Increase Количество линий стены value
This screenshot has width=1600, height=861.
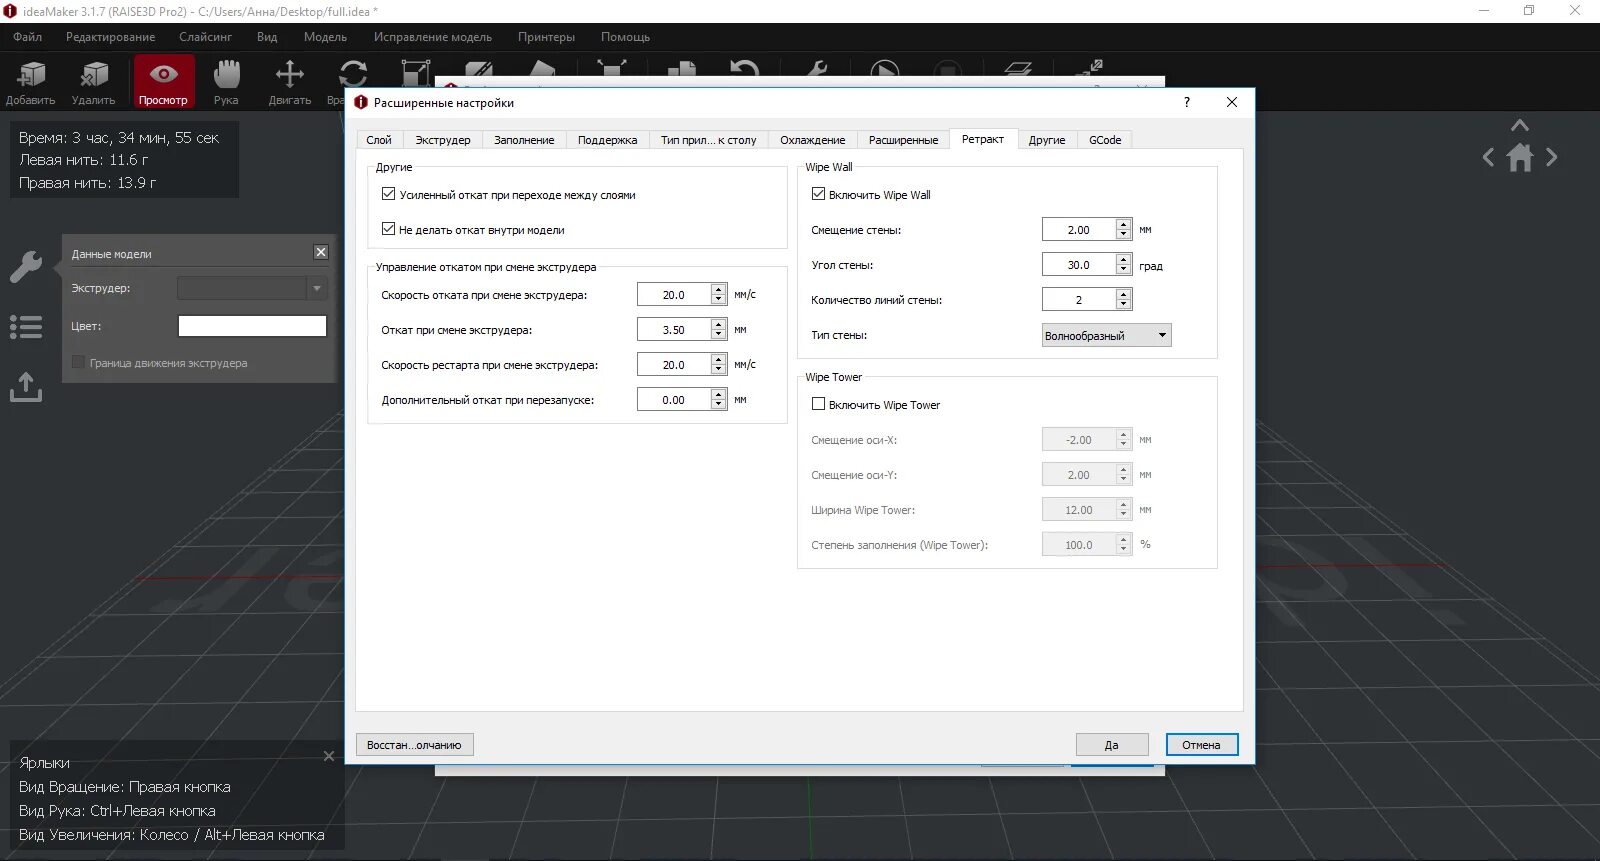tap(1124, 295)
